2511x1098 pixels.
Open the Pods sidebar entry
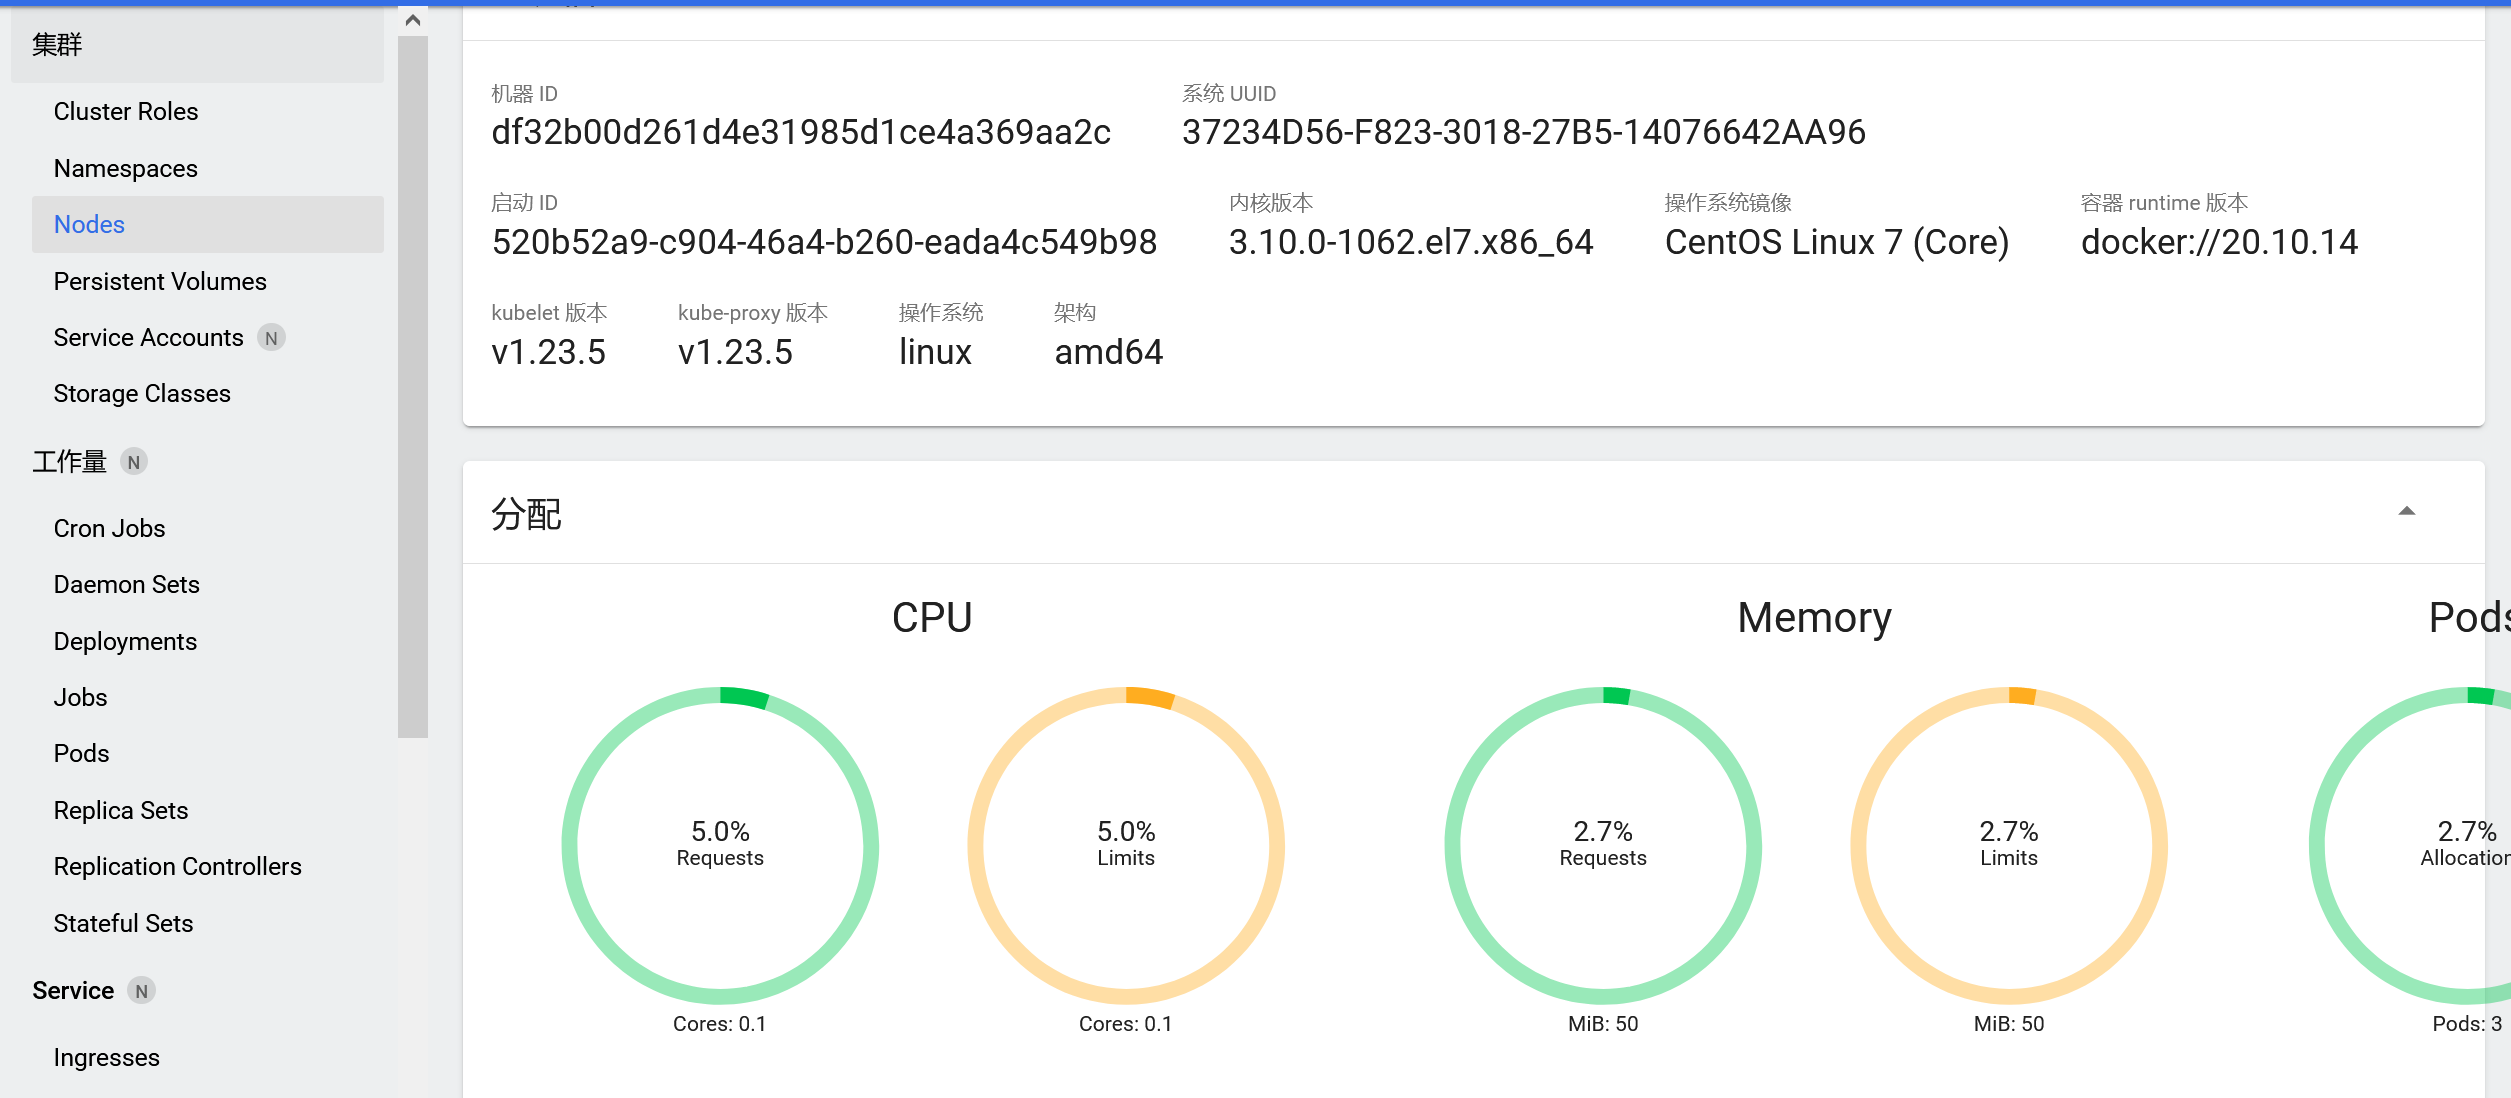[81, 754]
